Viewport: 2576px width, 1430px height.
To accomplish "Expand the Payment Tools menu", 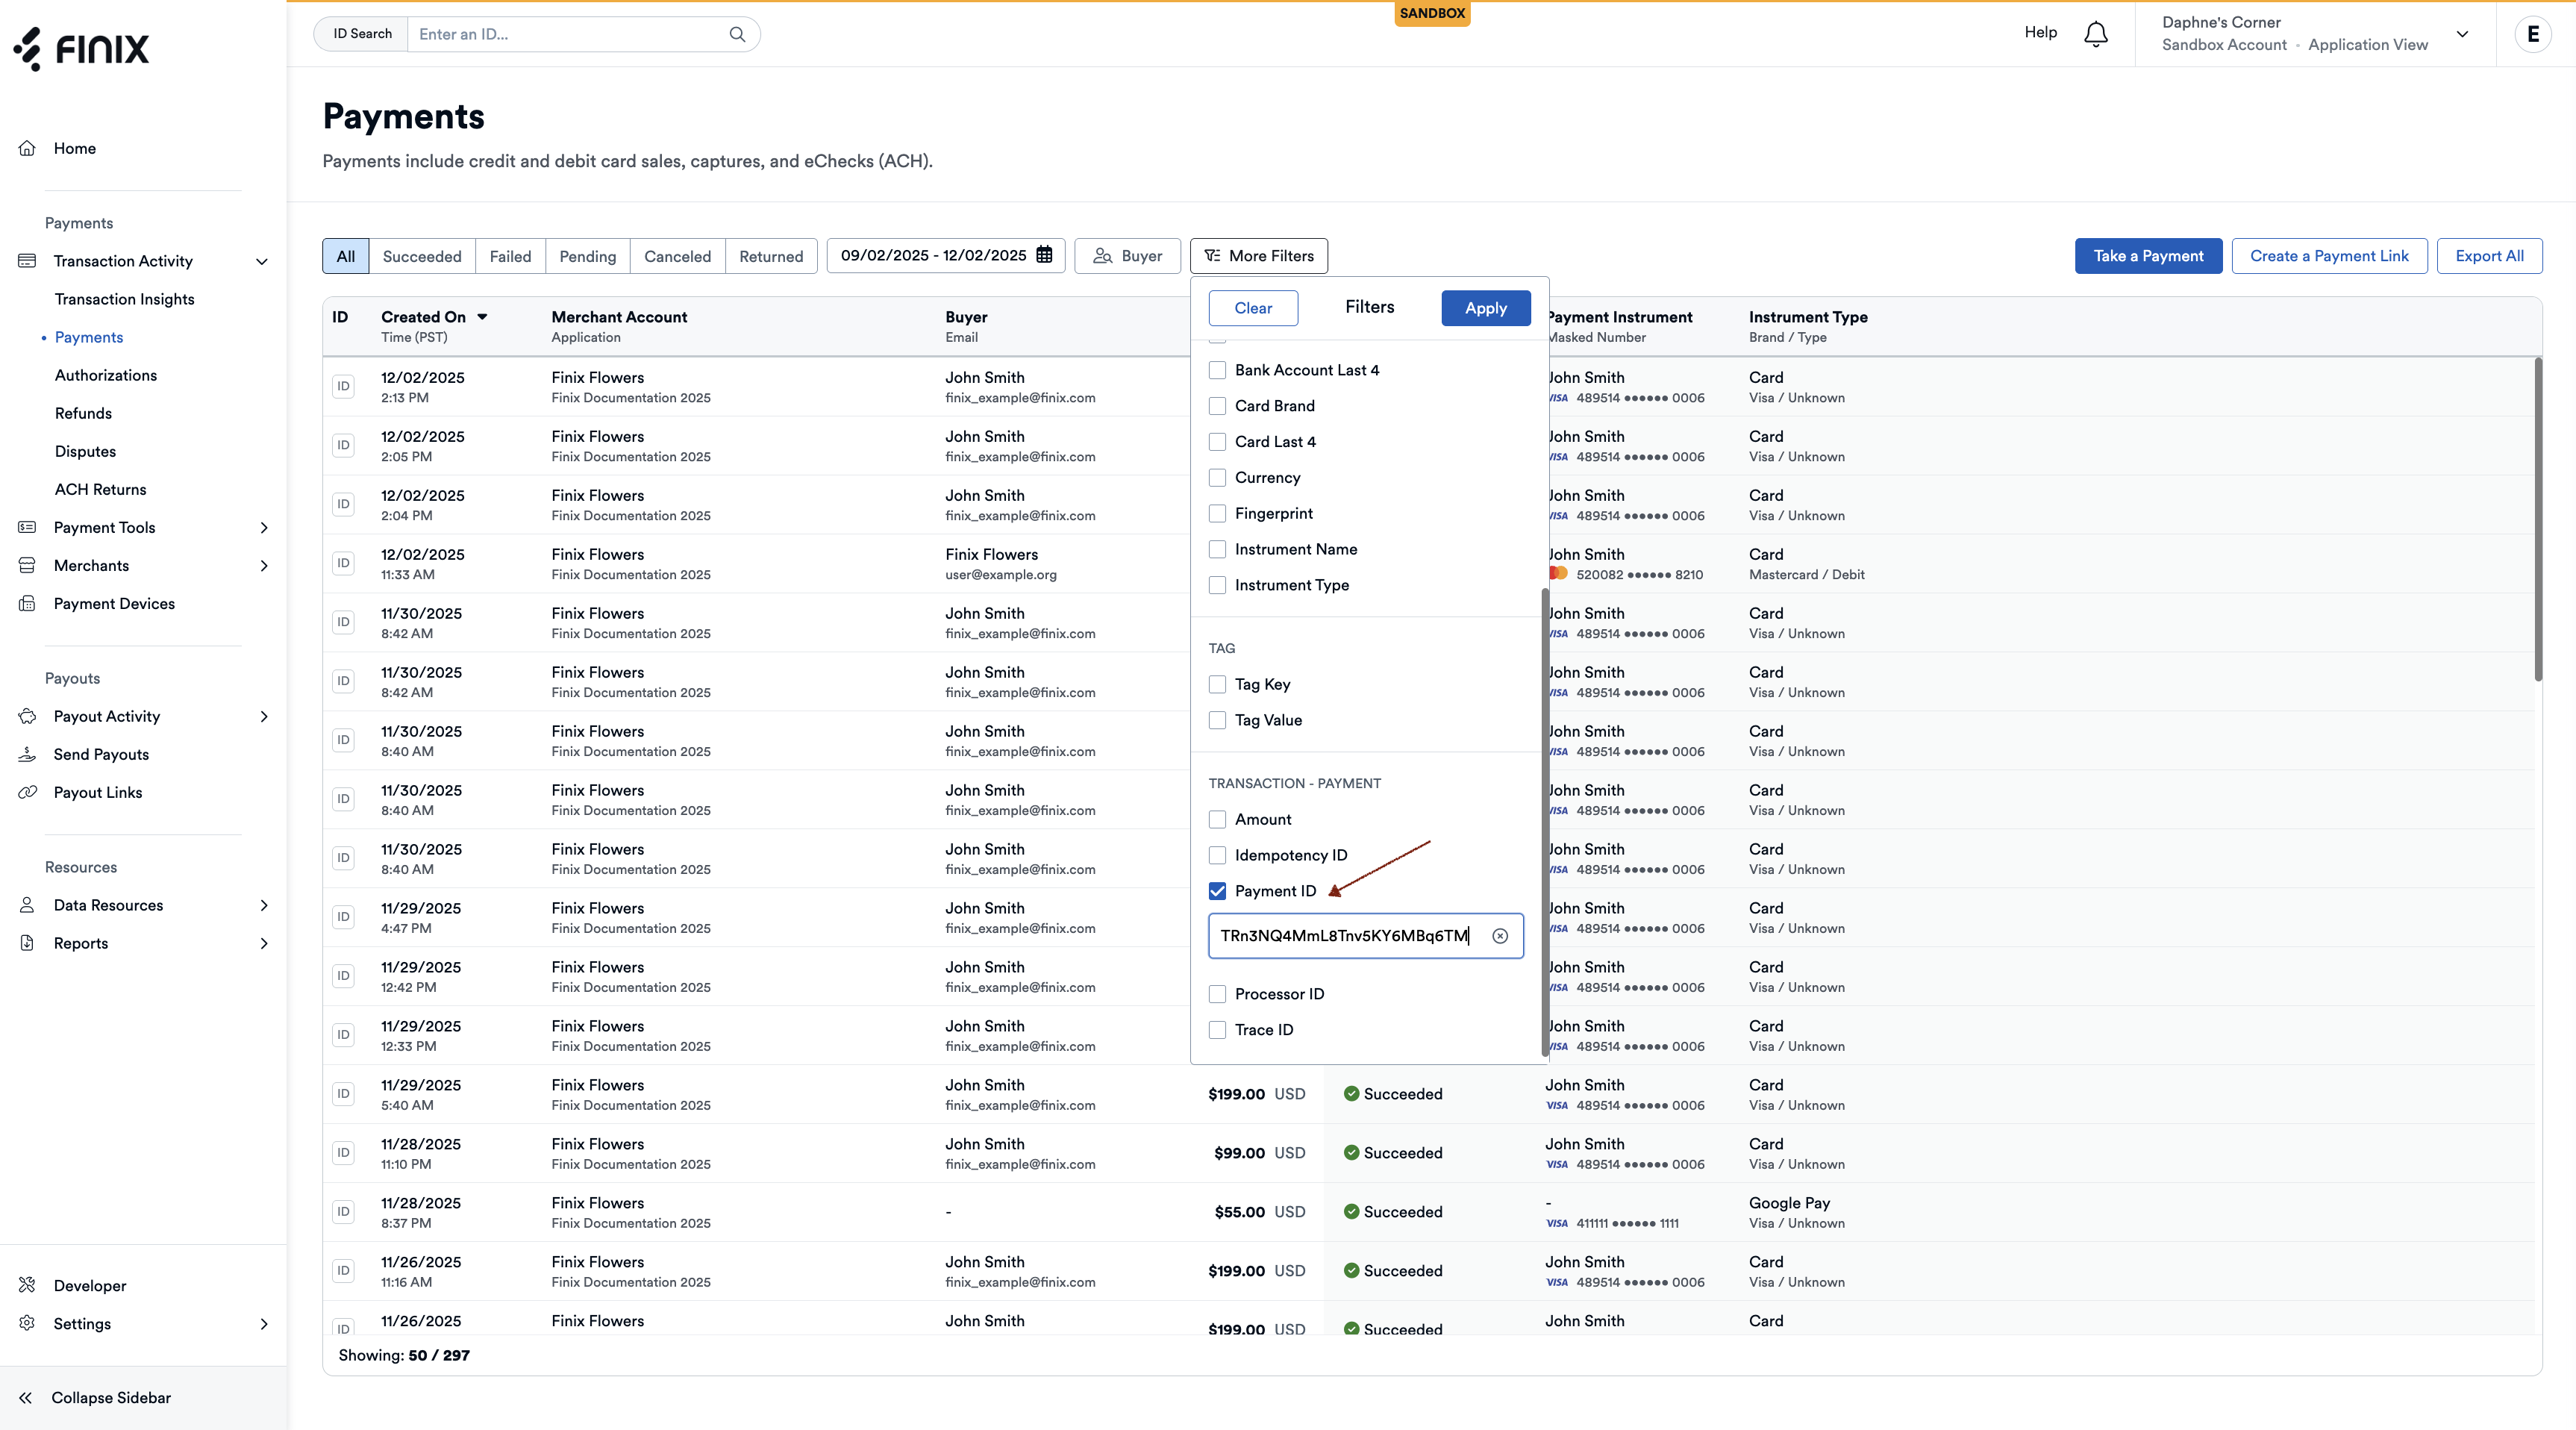I will pyautogui.click(x=264, y=527).
